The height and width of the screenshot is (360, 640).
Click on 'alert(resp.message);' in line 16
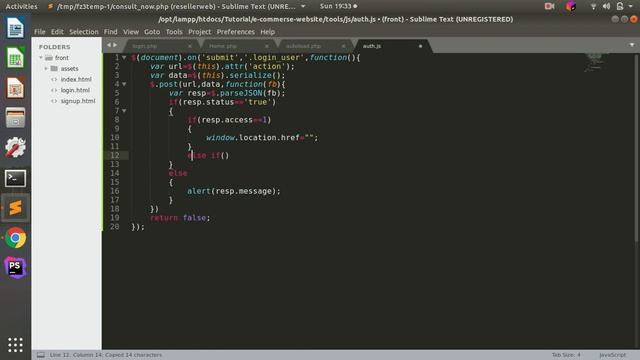234,191
